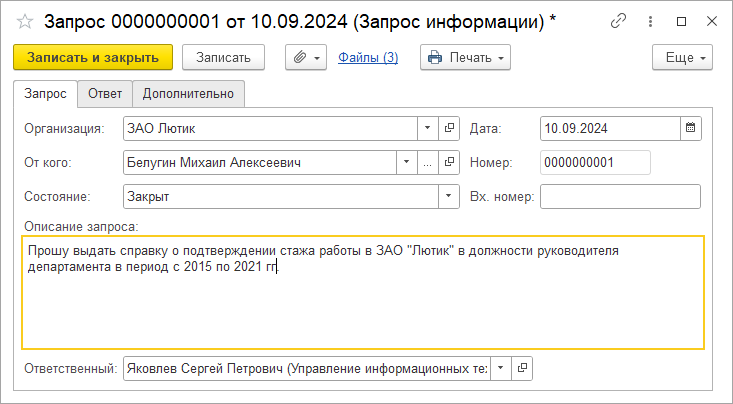733x404 pixels.
Task: Switch to the Дополнительно tab
Action: pyautogui.click(x=188, y=94)
